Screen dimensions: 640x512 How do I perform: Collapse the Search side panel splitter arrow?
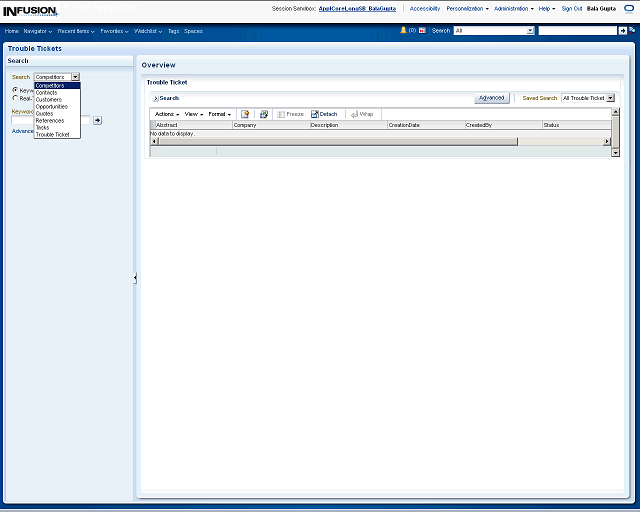point(135,278)
